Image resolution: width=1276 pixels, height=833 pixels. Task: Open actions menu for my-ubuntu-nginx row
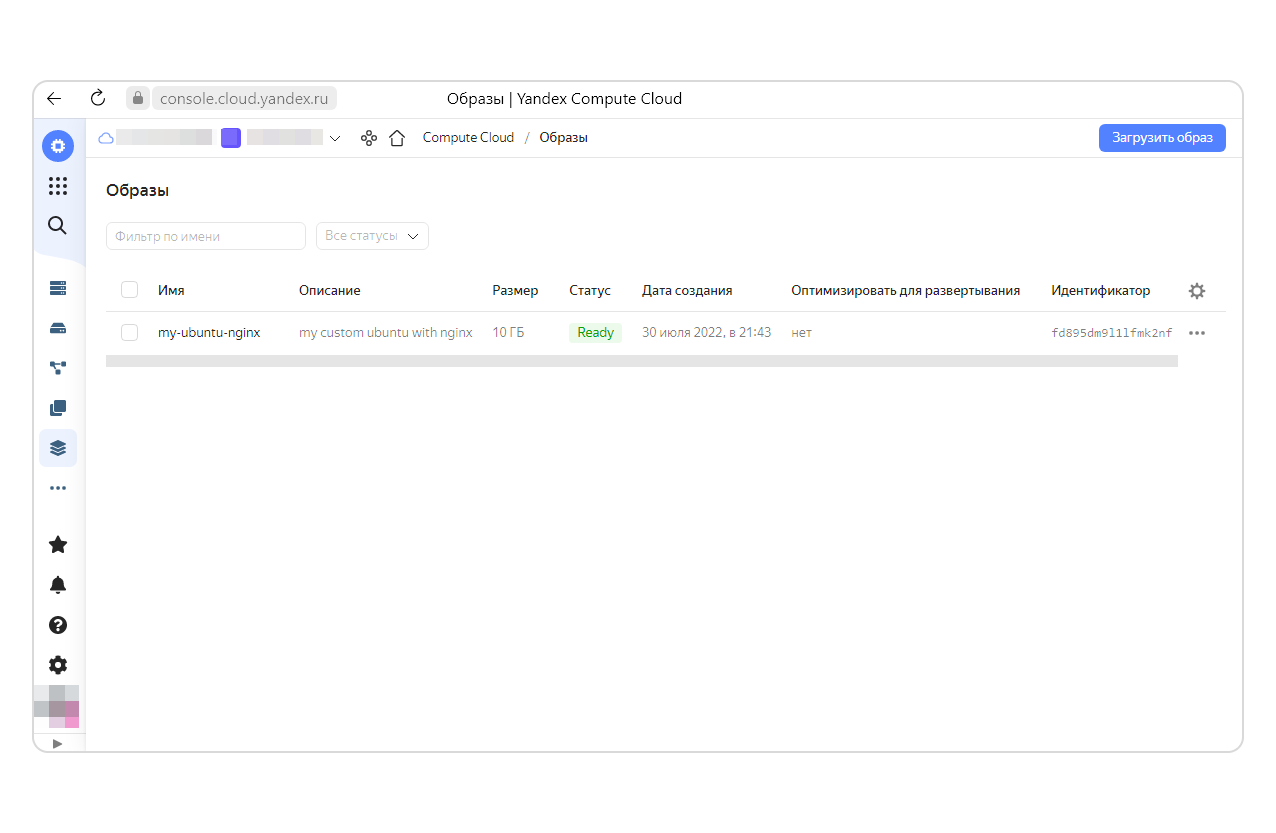tap(1197, 333)
